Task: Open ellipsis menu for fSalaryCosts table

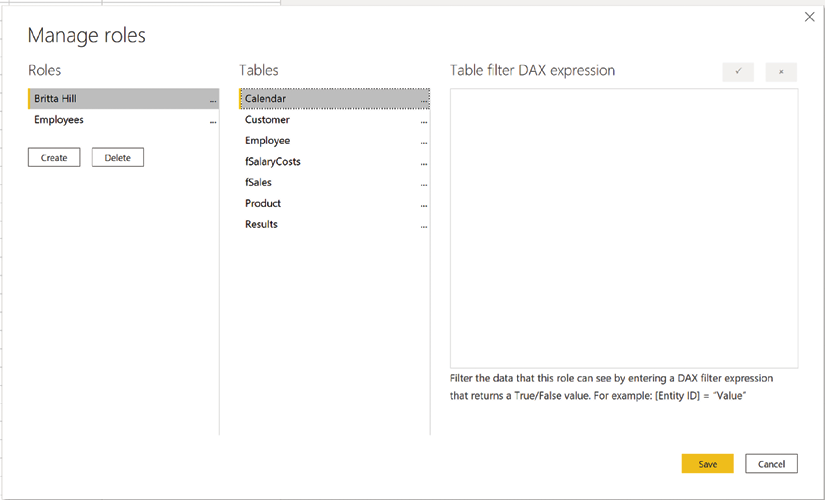Action: (x=424, y=163)
